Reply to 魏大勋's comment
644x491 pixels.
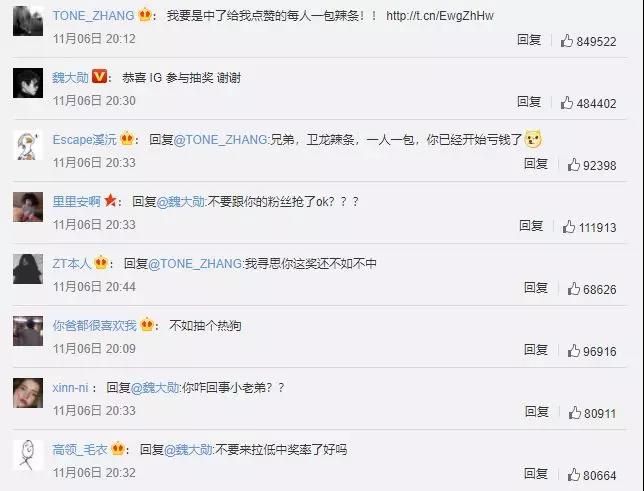pyautogui.click(x=529, y=101)
